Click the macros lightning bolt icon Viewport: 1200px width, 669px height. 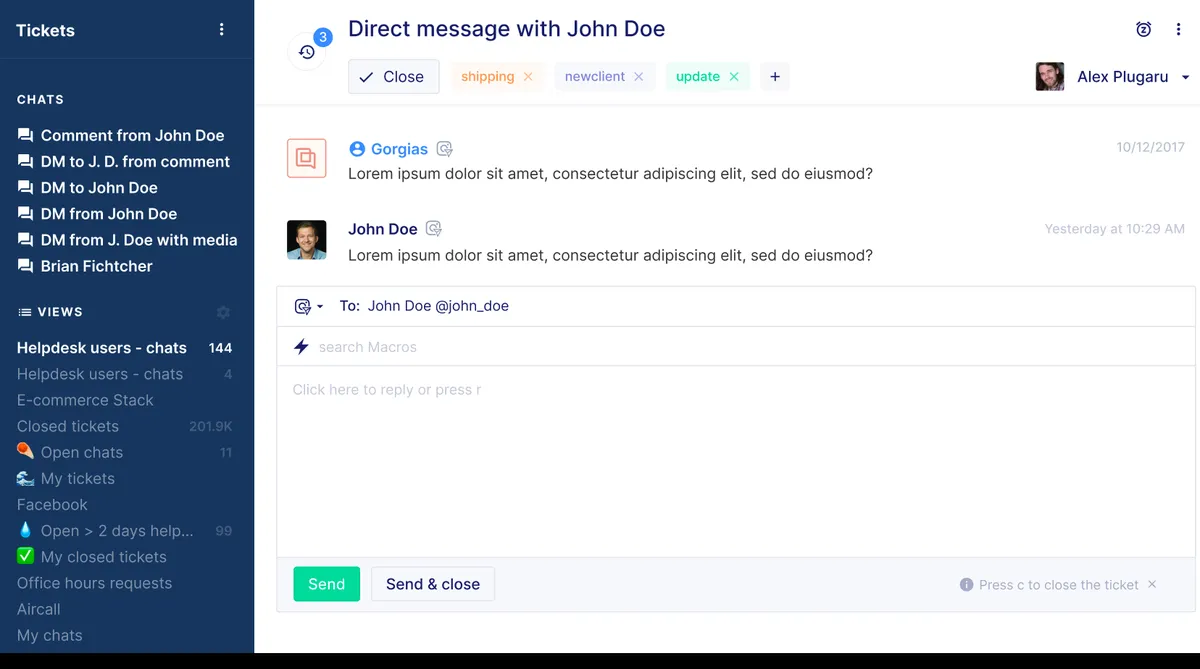[x=300, y=347]
